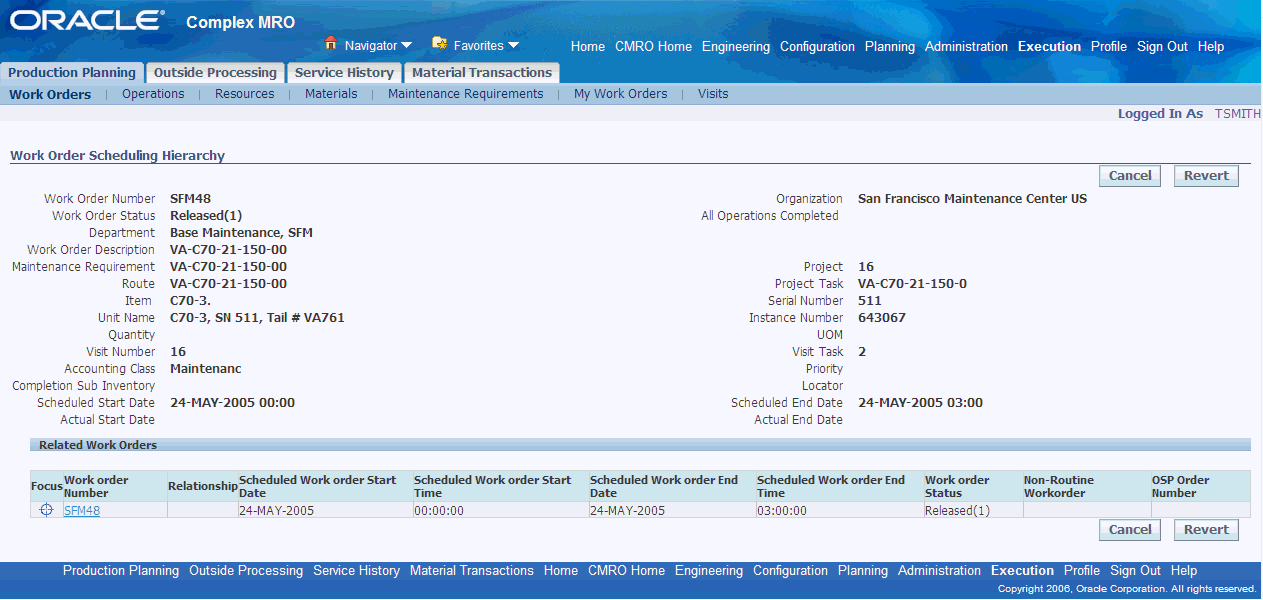
Task: Open the Visits subtab
Action: 713,94
